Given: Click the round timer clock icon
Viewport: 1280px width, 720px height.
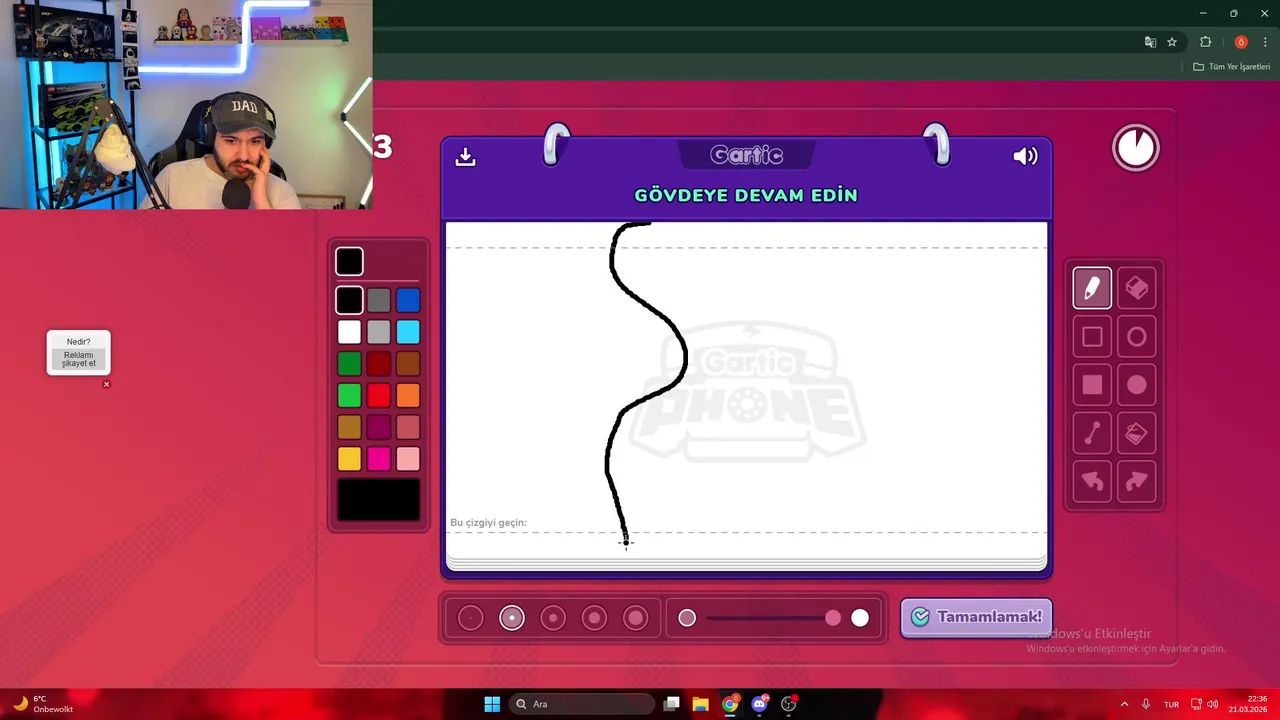Looking at the screenshot, I should 1136,148.
